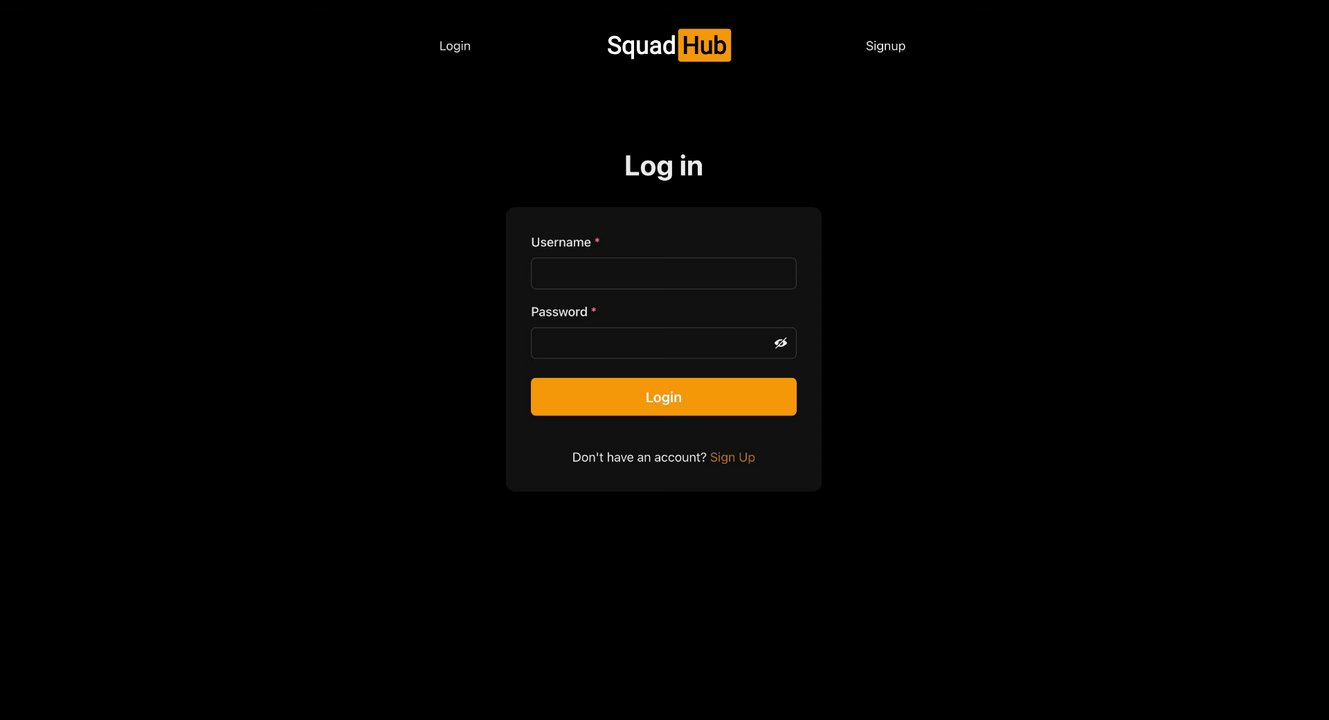Click the orange Hub badge in the logo
1329x720 pixels.
pos(705,46)
